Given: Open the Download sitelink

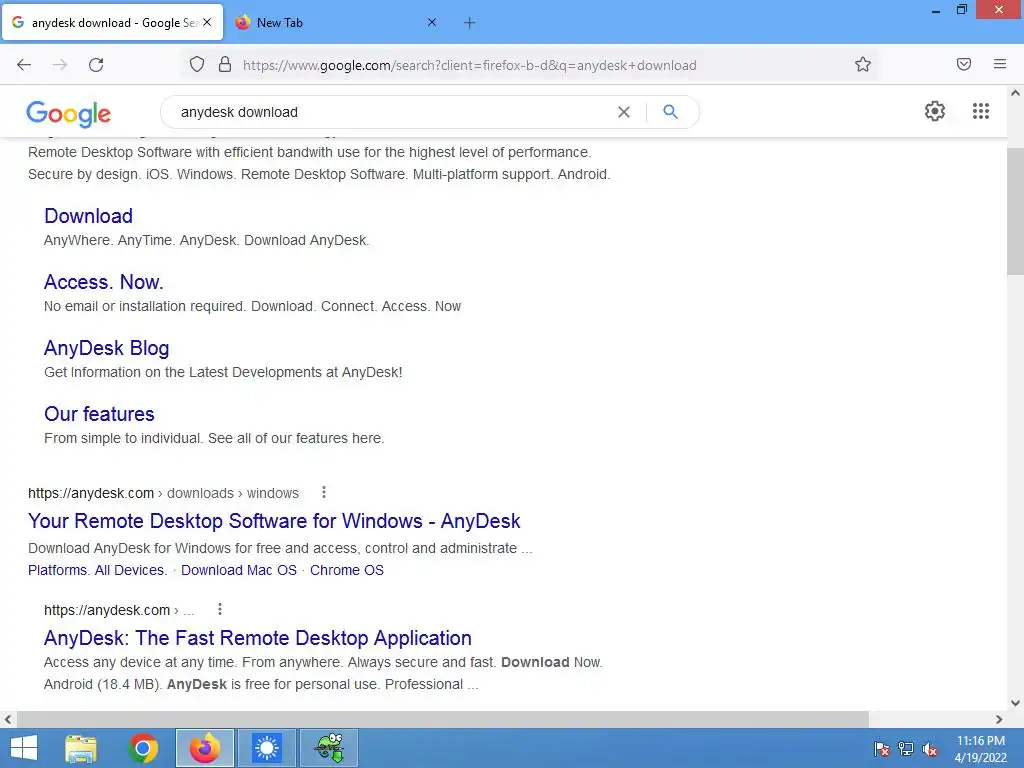Looking at the screenshot, I should [x=88, y=216].
